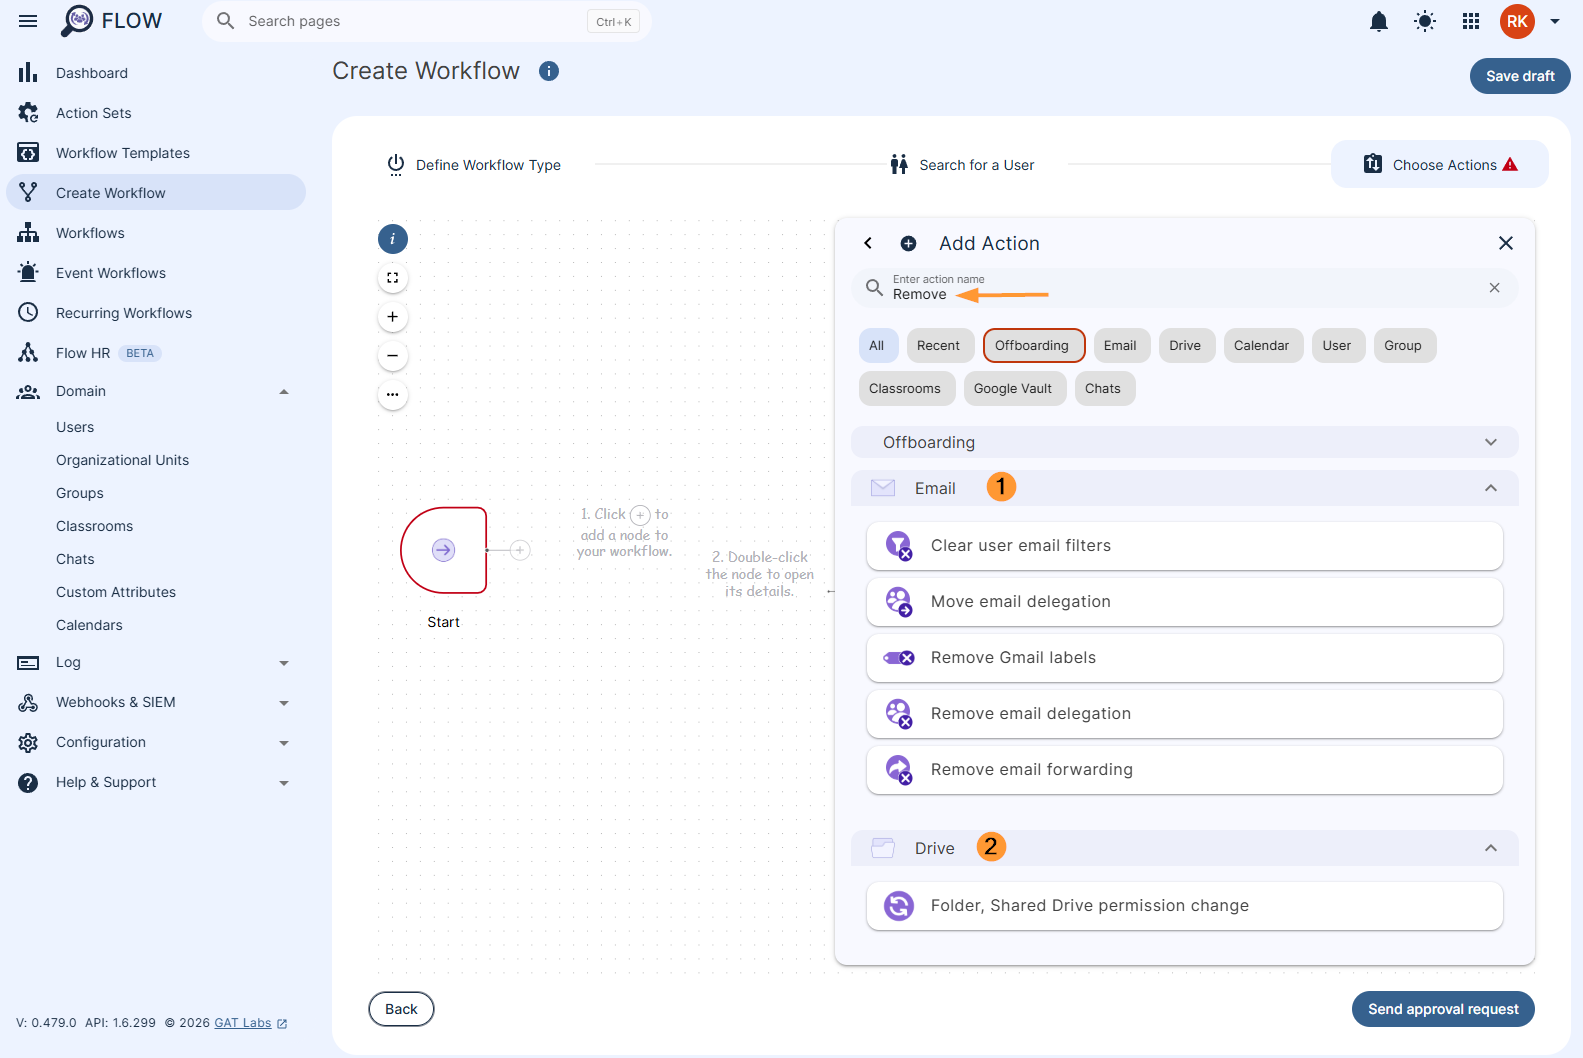Viewport: 1583px width, 1058px height.
Task: Expand Webhooks & SIEM section
Action: [156, 702]
